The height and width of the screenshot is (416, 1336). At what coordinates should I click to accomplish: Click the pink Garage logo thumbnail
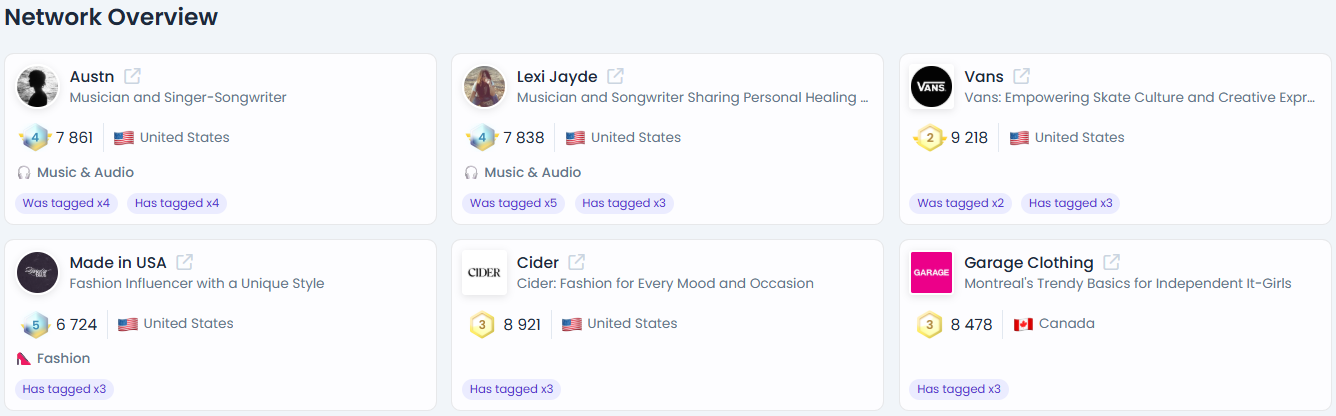coord(931,273)
